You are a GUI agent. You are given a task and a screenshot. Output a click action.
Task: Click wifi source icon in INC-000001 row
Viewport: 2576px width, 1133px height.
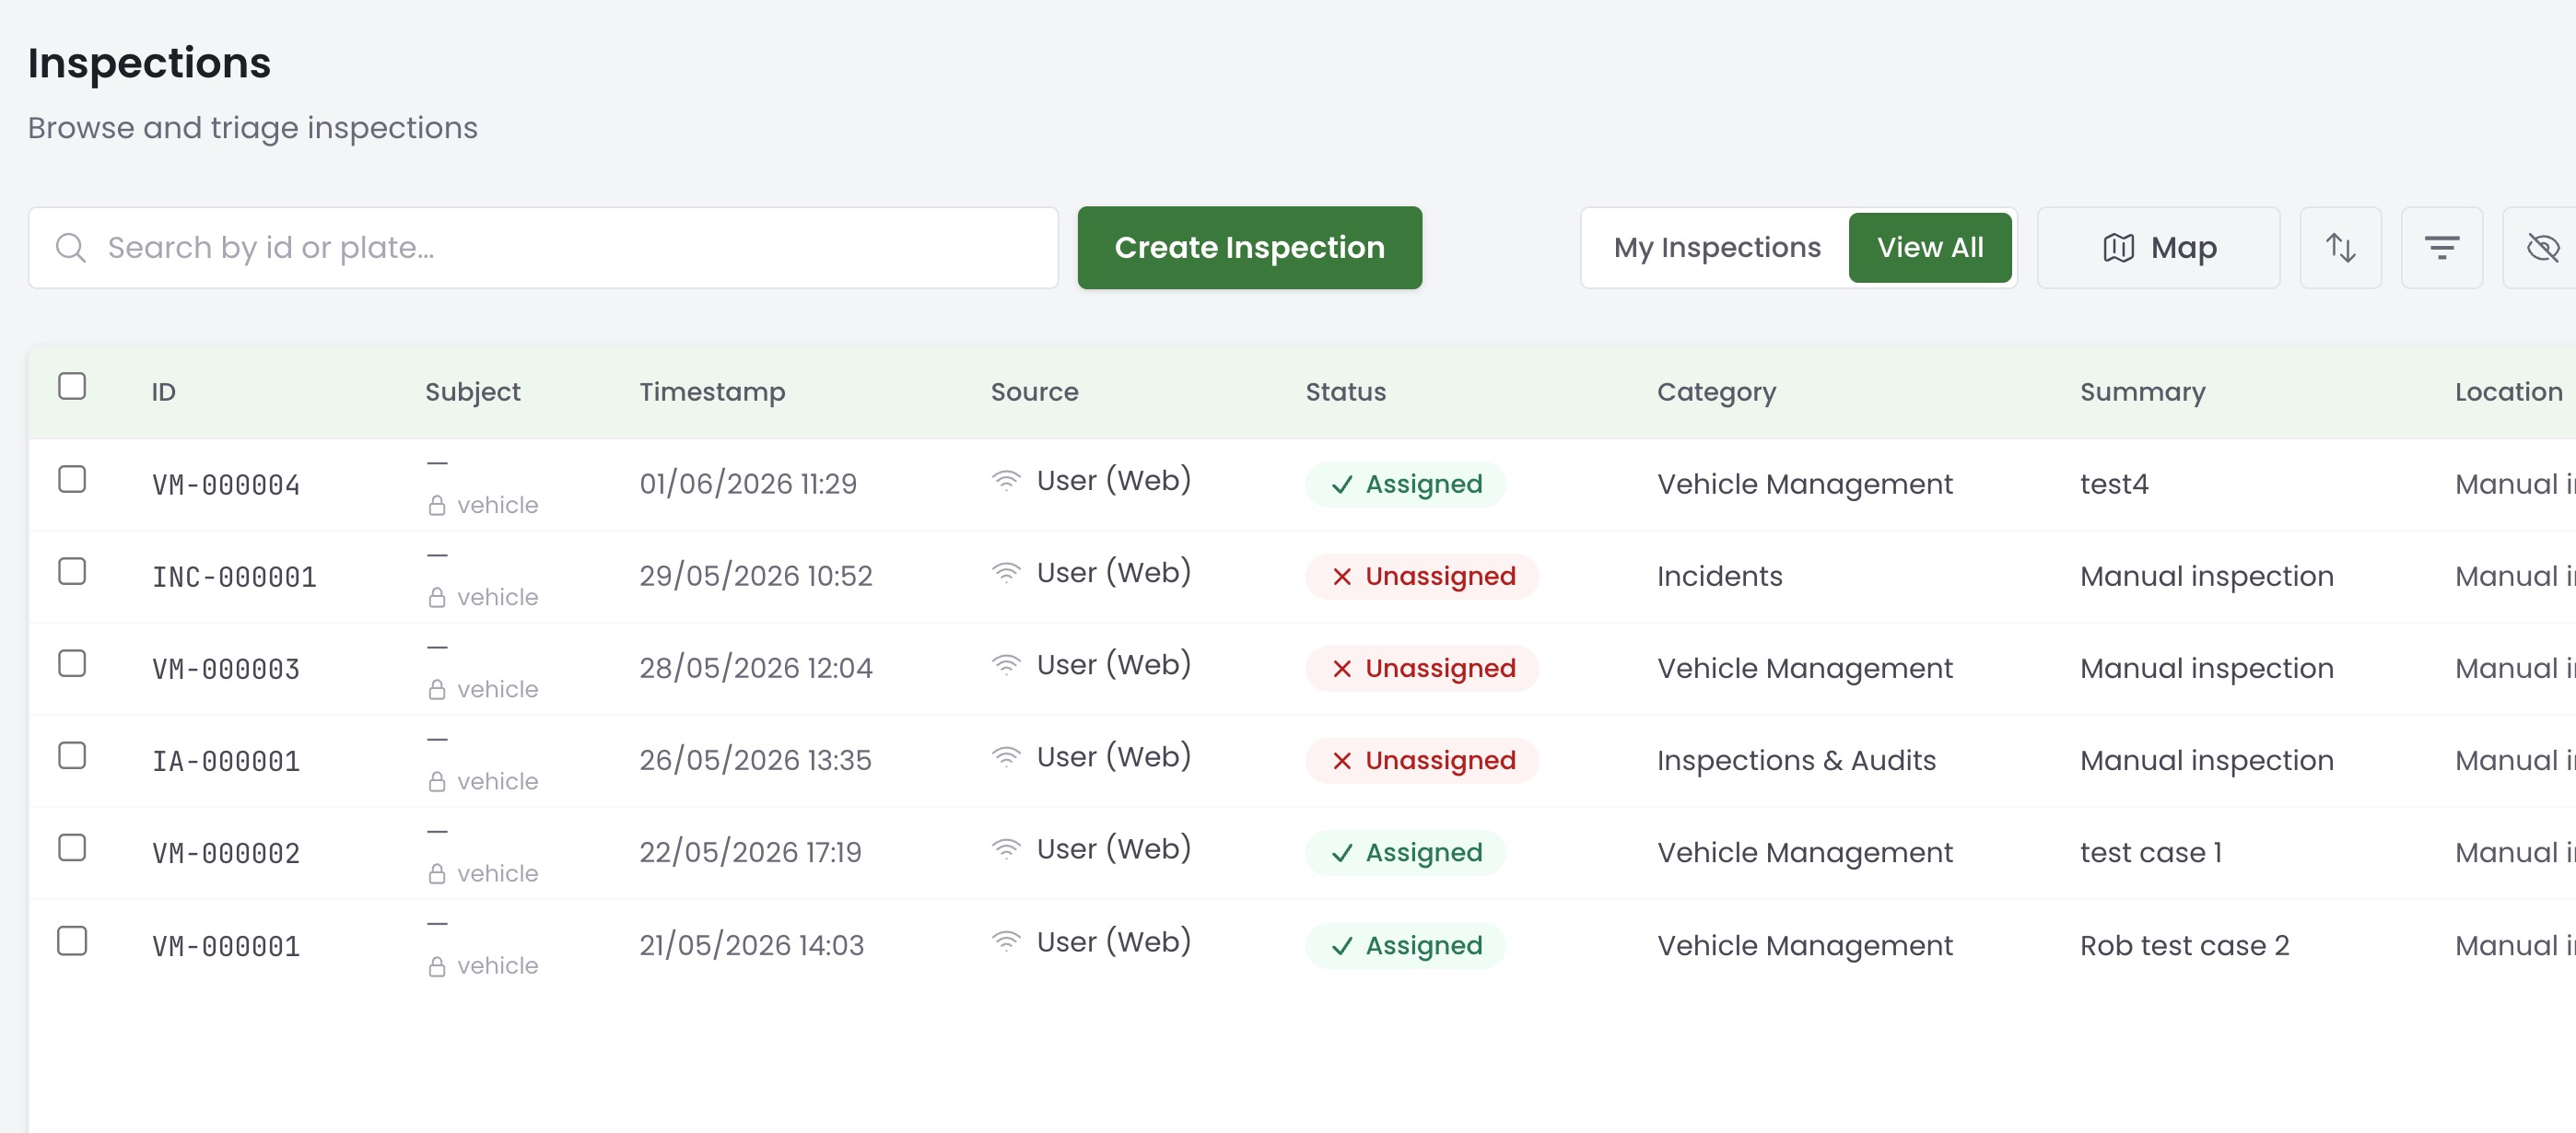[x=1006, y=573]
